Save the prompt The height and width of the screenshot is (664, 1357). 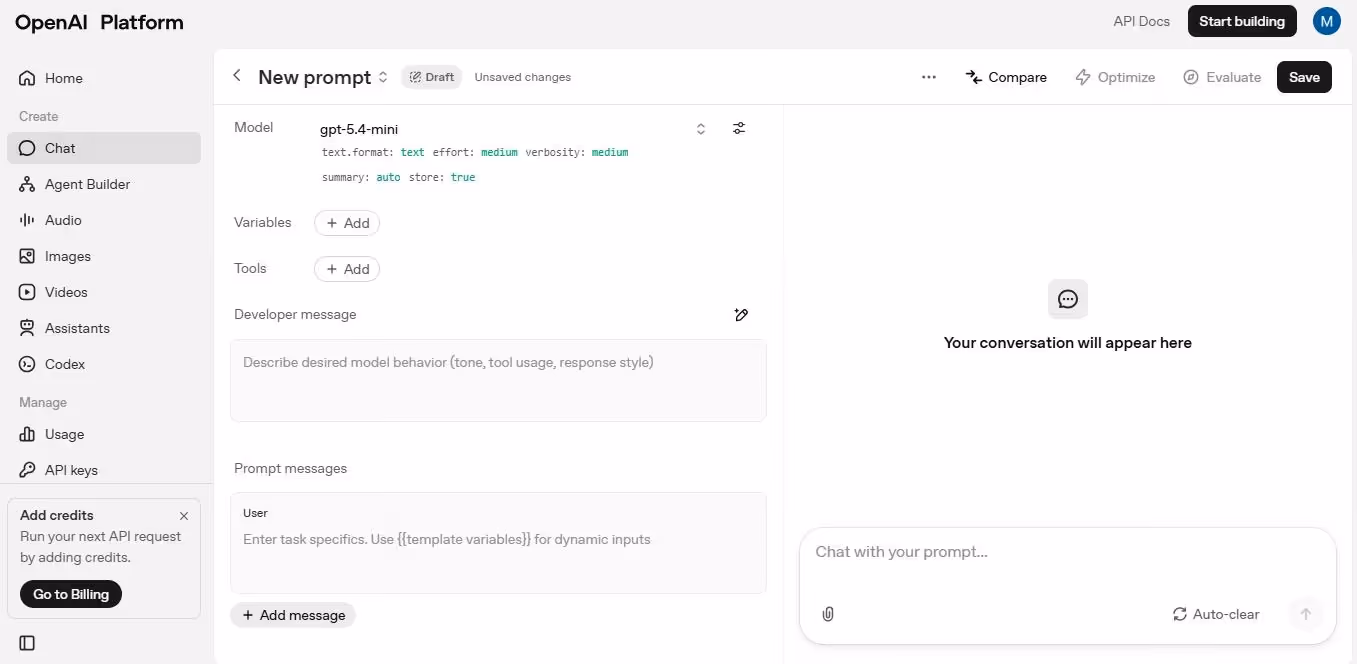coord(1304,77)
